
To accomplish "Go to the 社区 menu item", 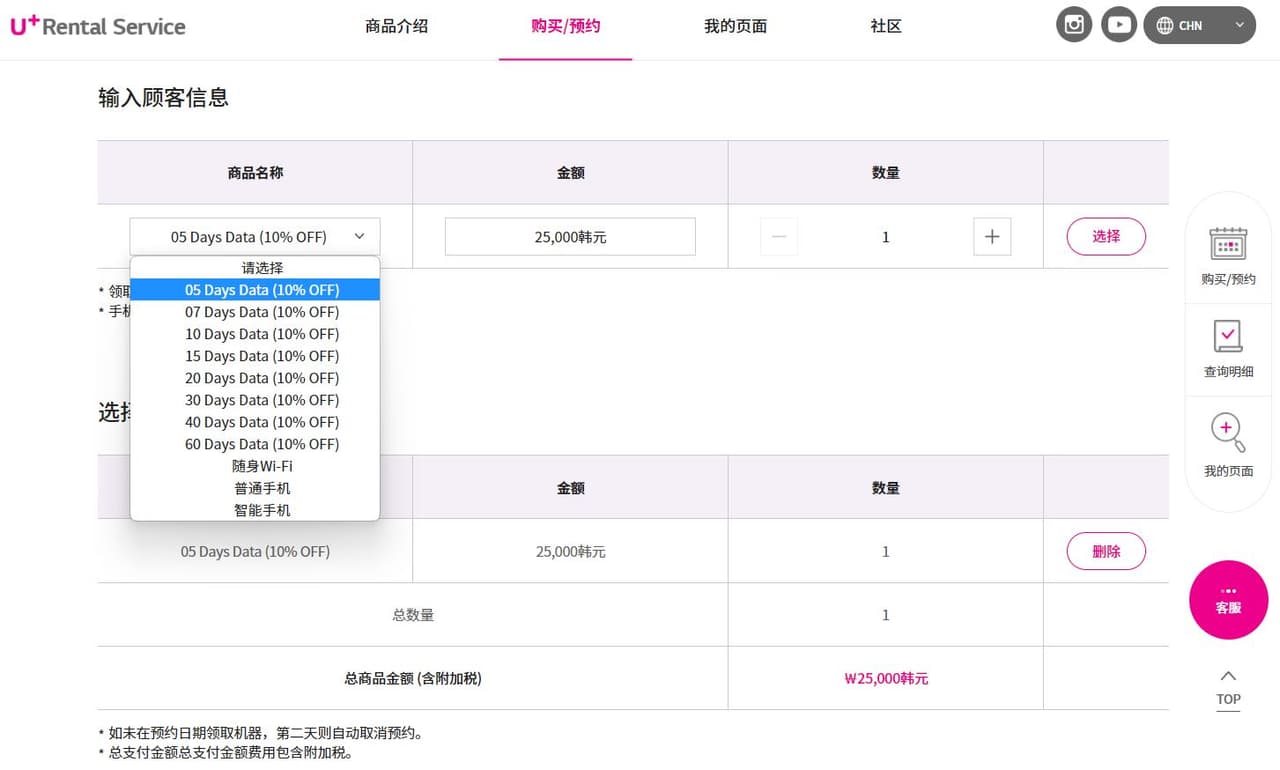I will (886, 27).
